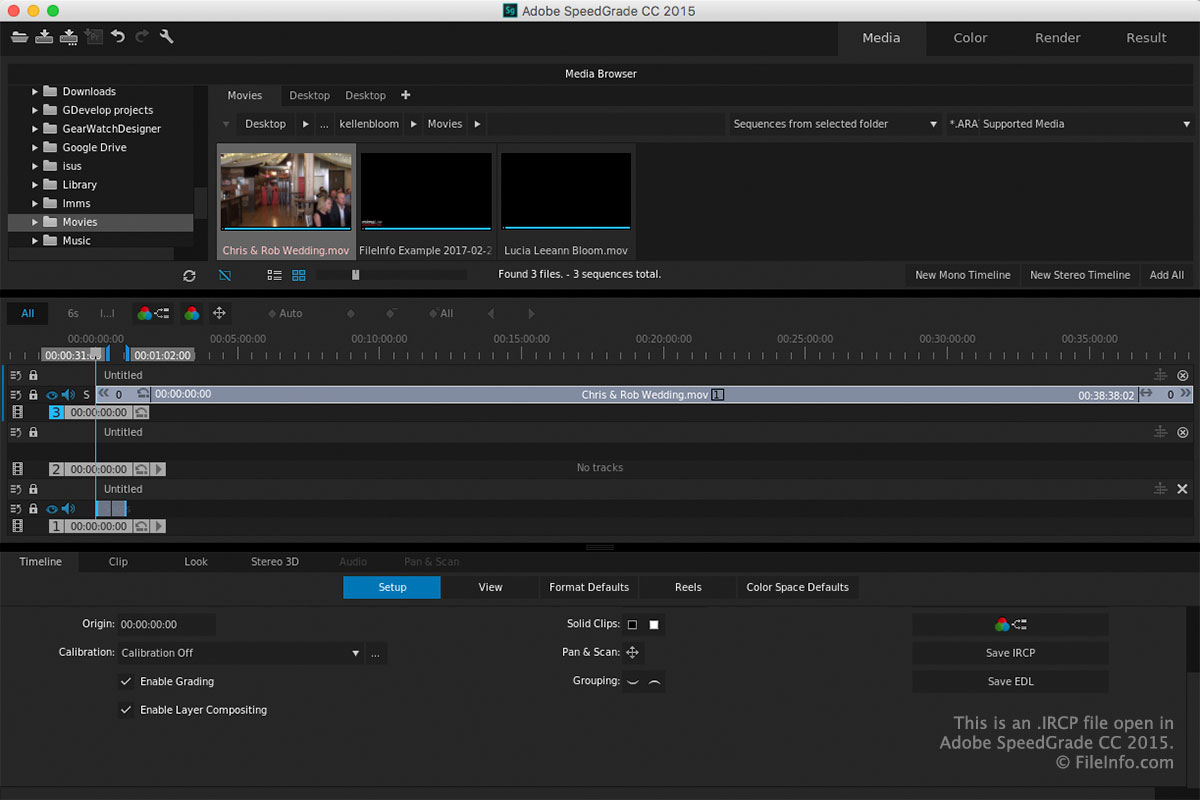This screenshot has width=1200, height=800.
Task: Mute the Chris & Rob Wedding track audio
Action: (x=68, y=395)
